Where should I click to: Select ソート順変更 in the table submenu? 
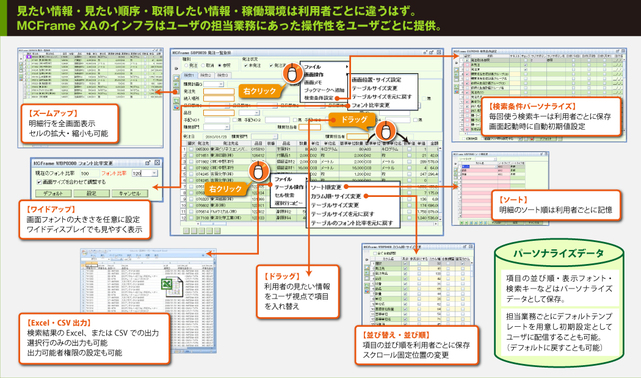pyautogui.click(x=326, y=187)
